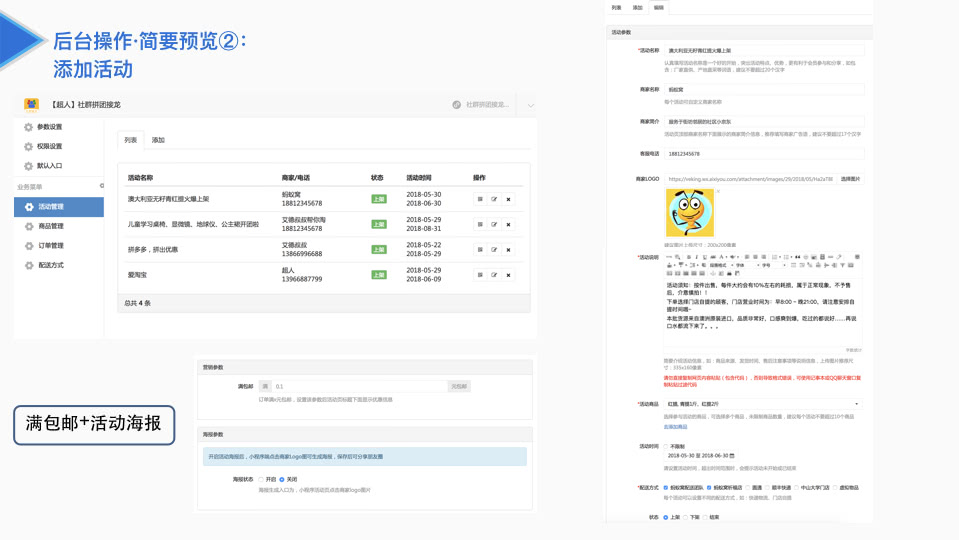Toggle the 不限制 activity time checkbox

click(666, 446)
